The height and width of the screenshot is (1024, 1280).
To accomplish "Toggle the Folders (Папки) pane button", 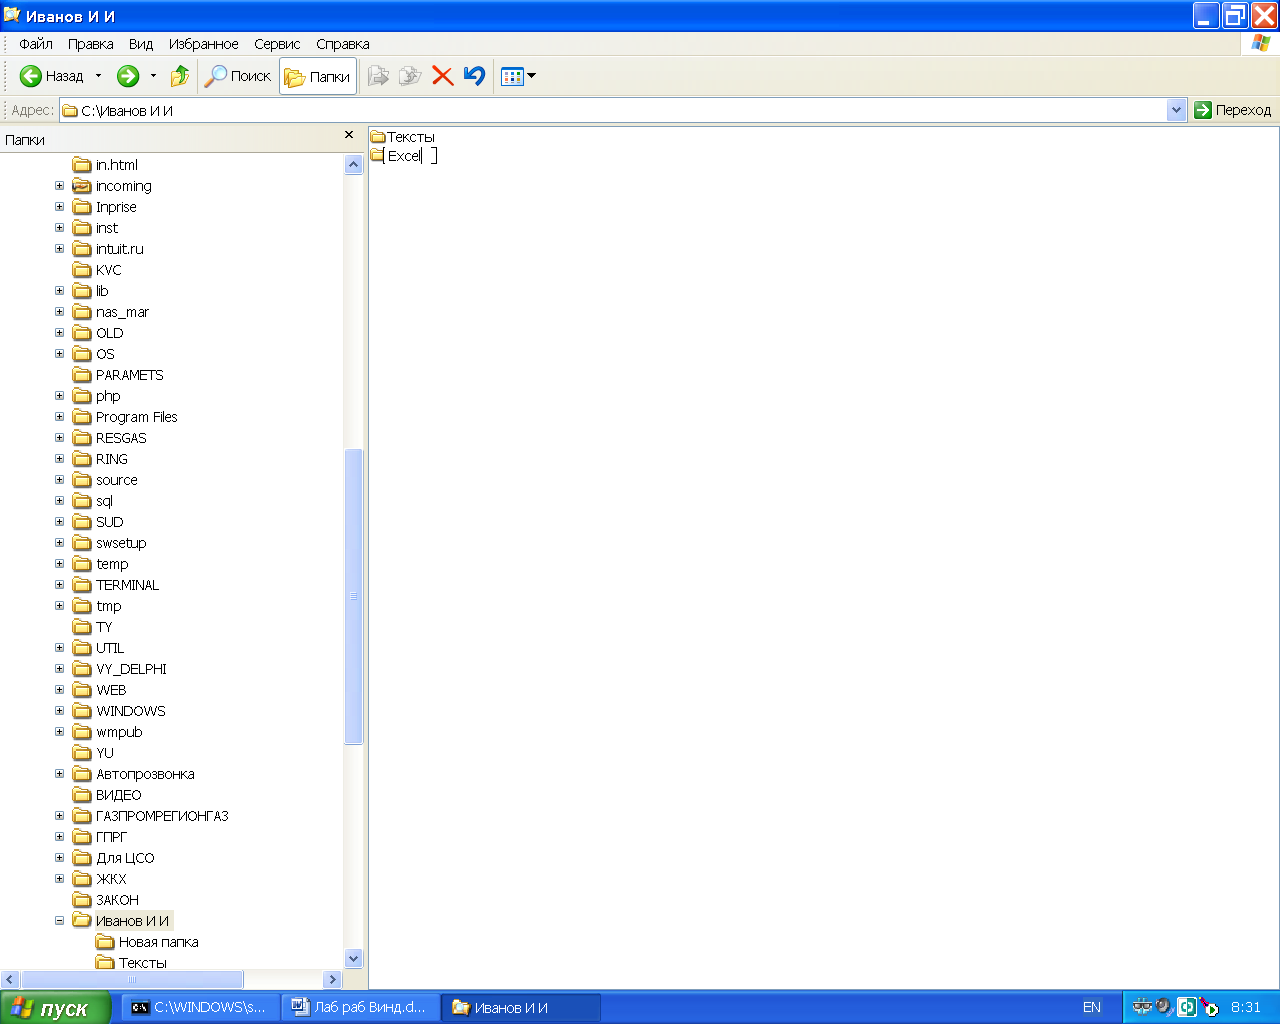I will click(x=318, y=76).
